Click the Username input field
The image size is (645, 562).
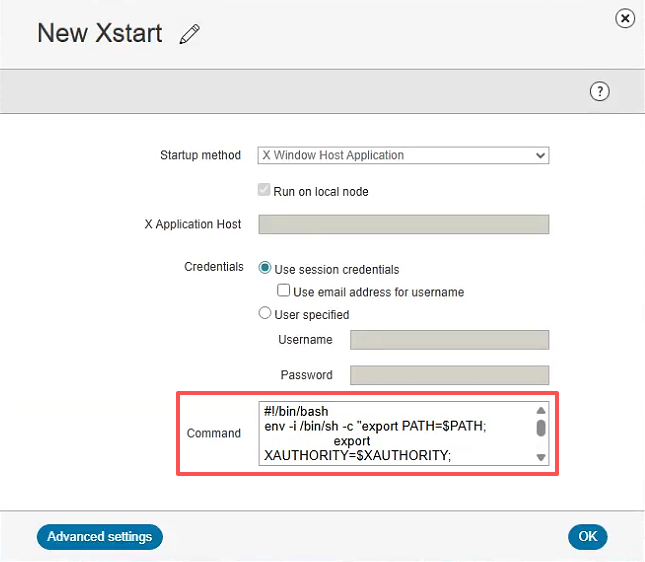coord(449,340)
